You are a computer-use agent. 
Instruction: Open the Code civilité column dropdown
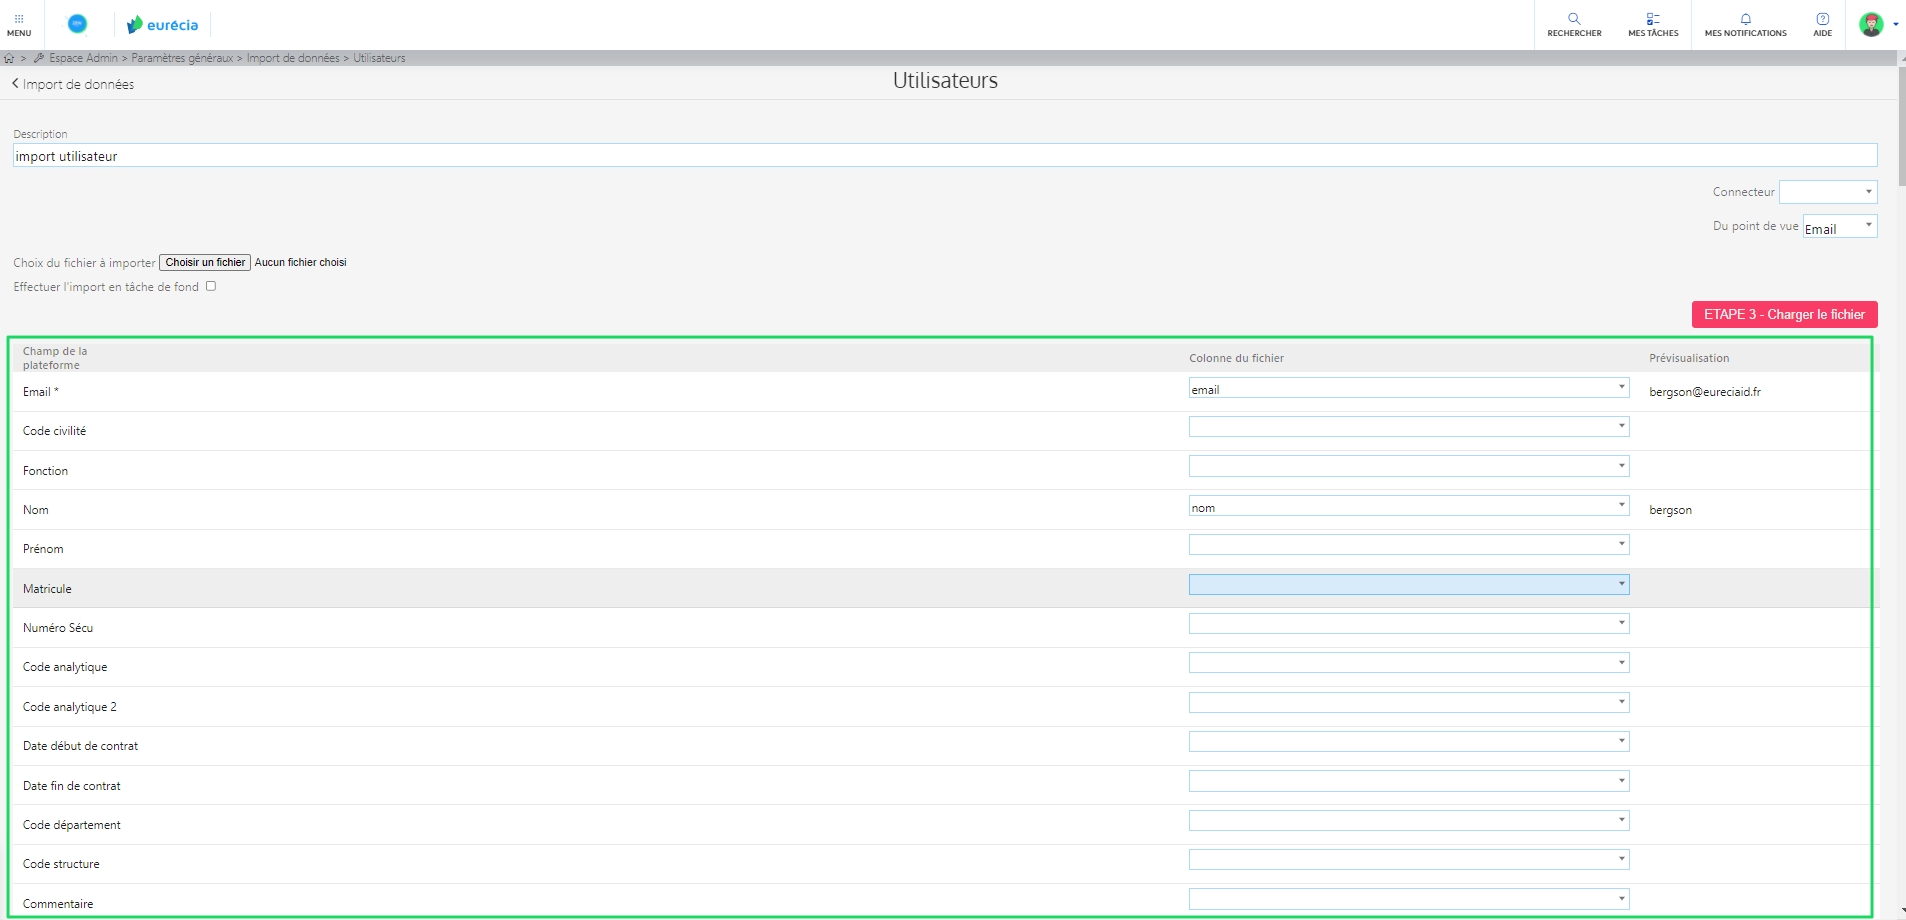[1409, 427]
